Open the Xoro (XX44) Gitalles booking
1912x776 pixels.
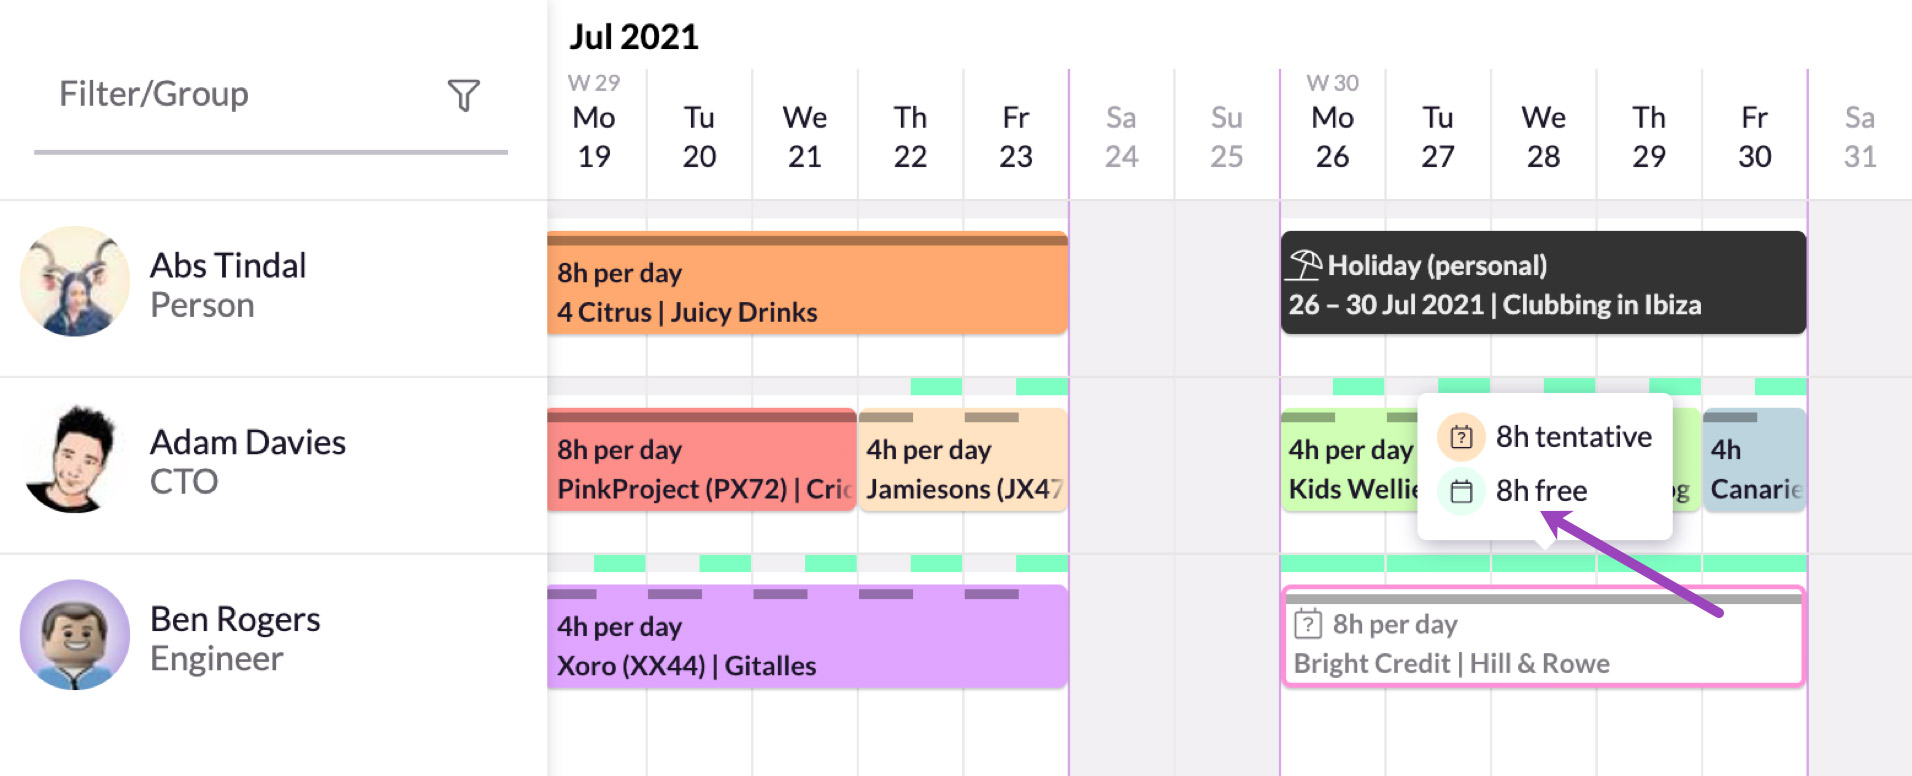807,637
